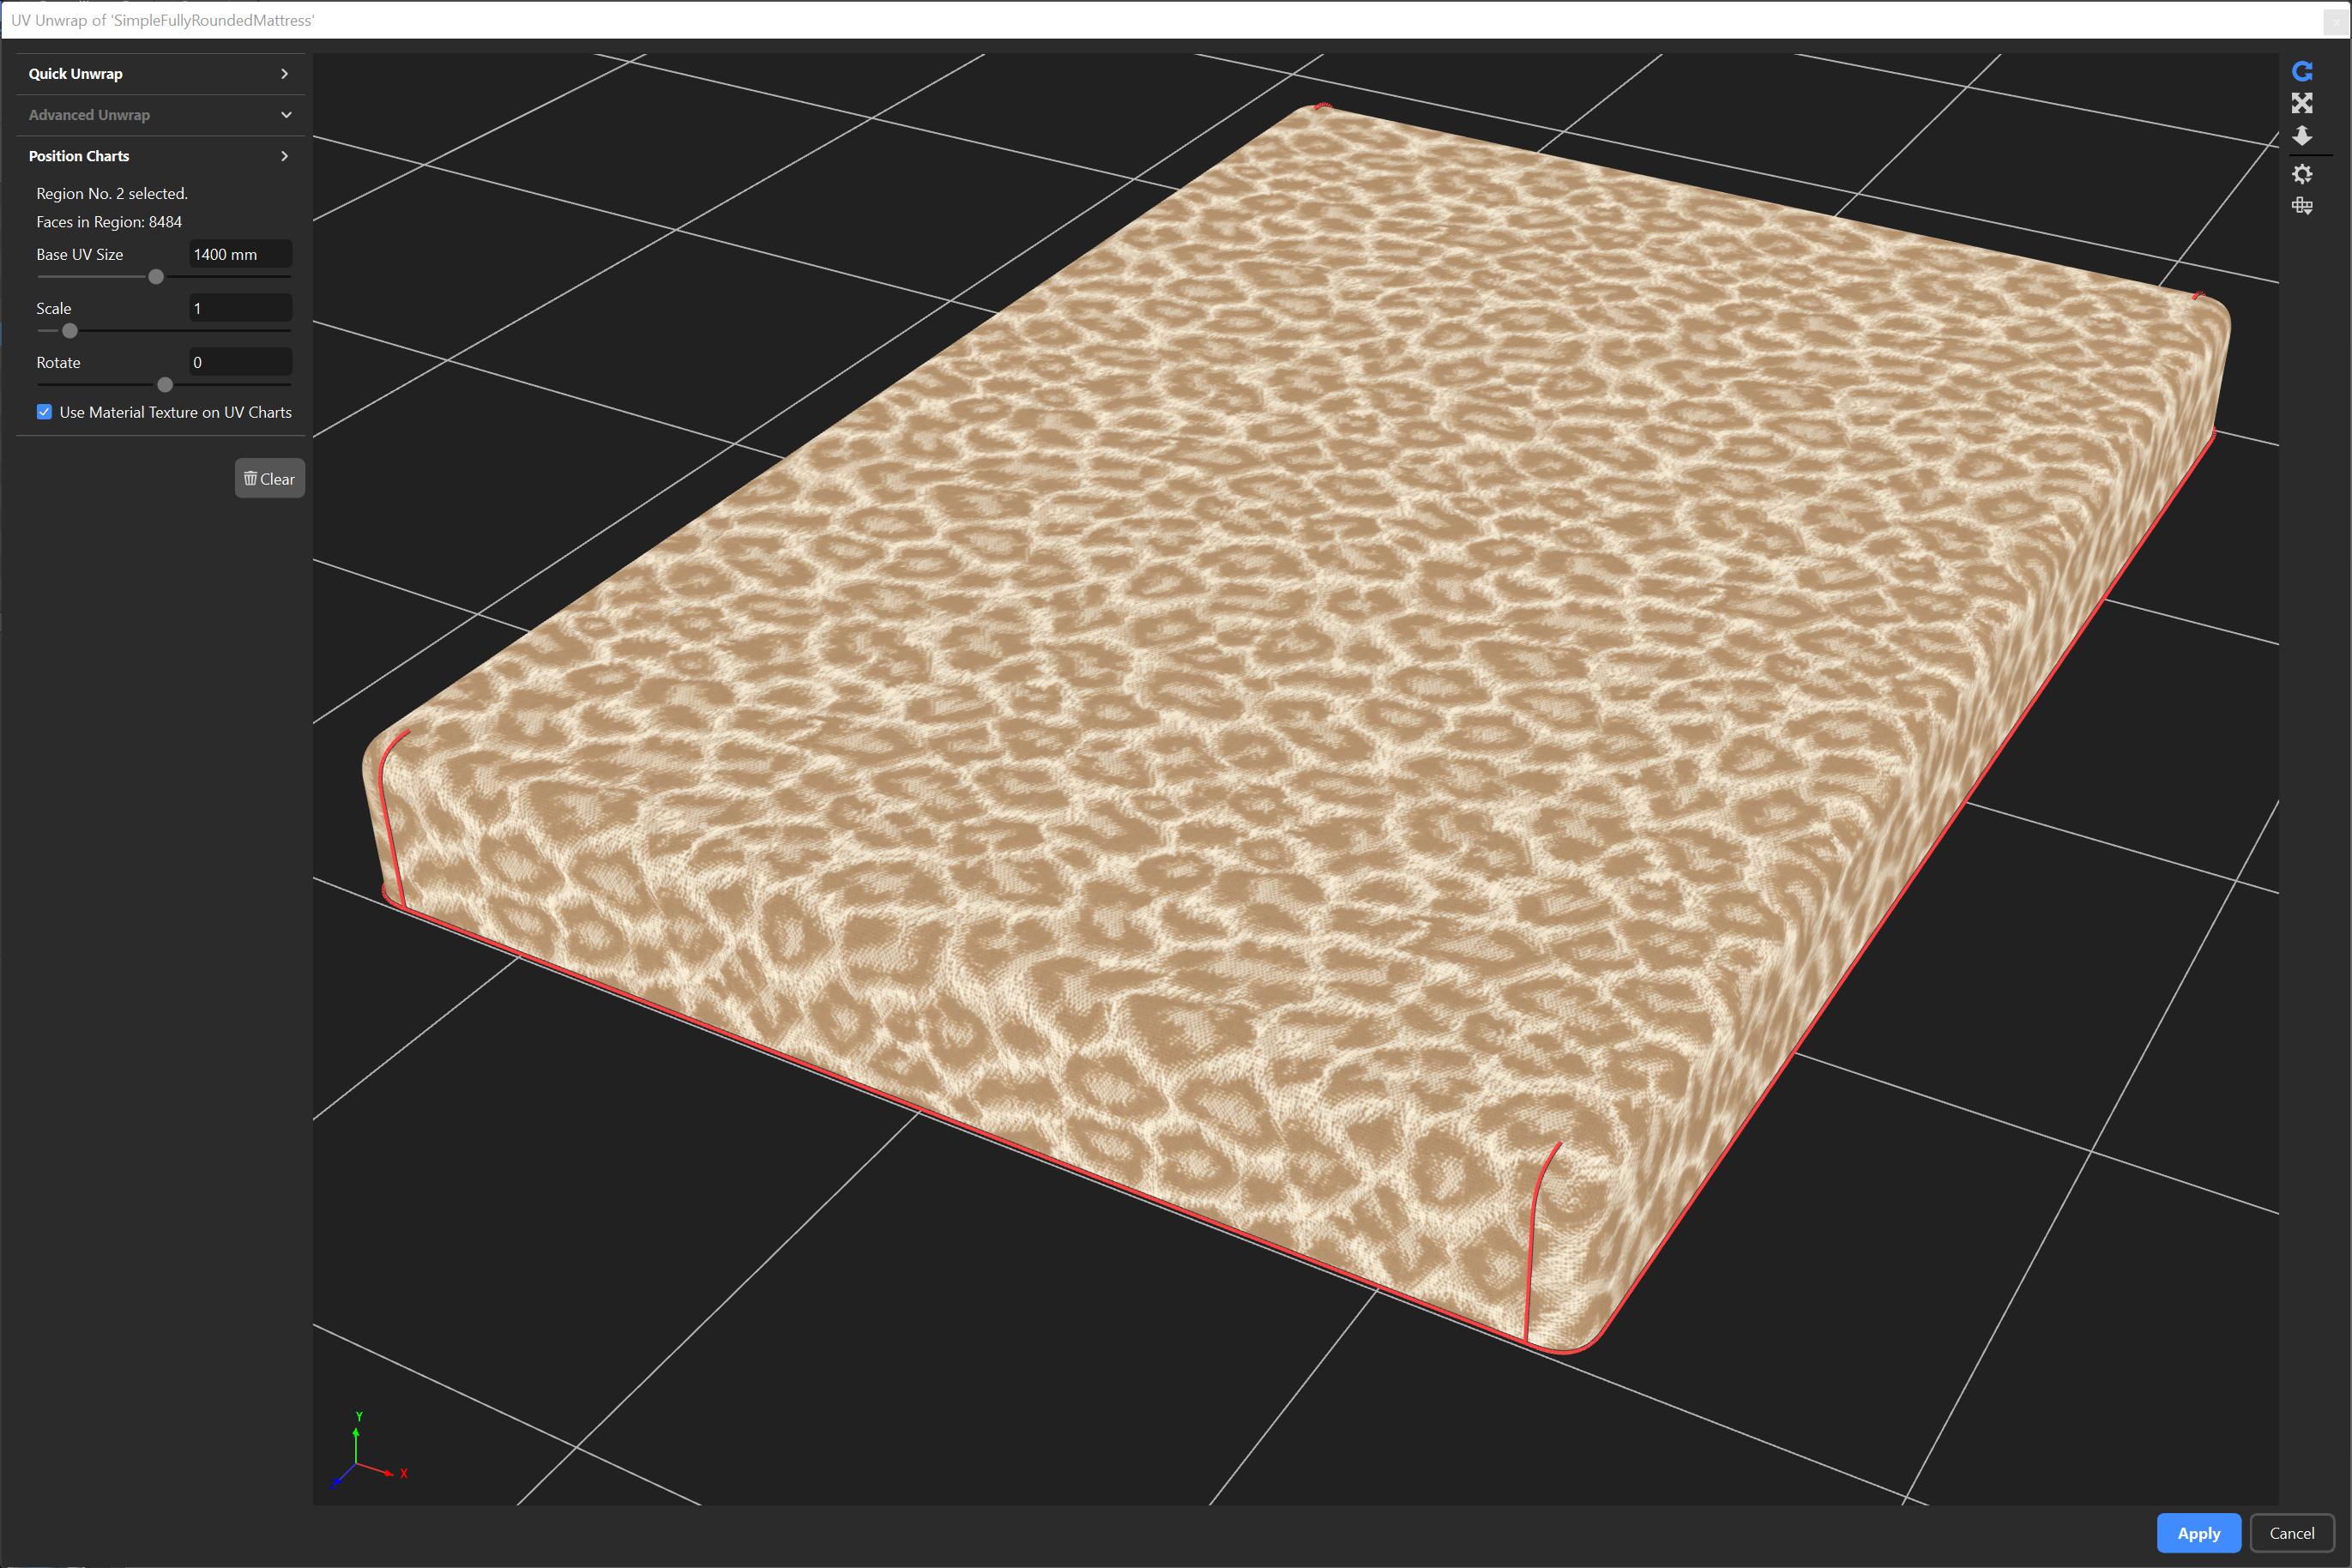Image resolution: width=2352 pixels, height=1568 pixels.
Task: Open the gear settings dropdown icon
Action: tap(2302, 174)
